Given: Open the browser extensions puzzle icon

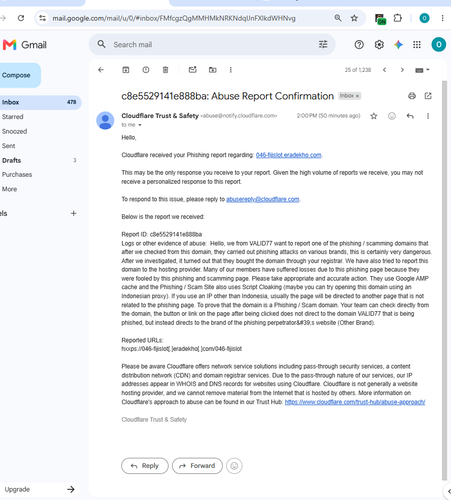Looking at the screenshot, I should click(398, 18).
